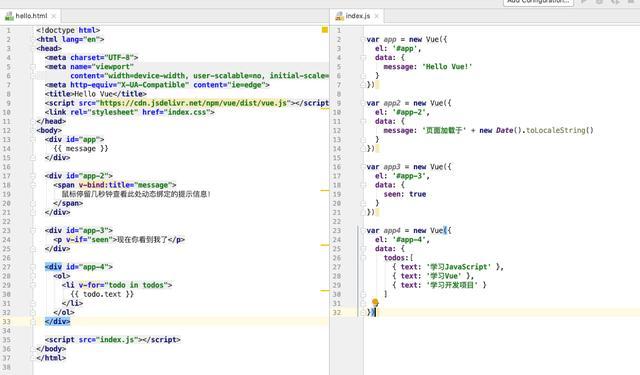Collapse the 'var app3 = new Vue' block
This screenshot has height=375, width=640.
(x=363, y=167)
